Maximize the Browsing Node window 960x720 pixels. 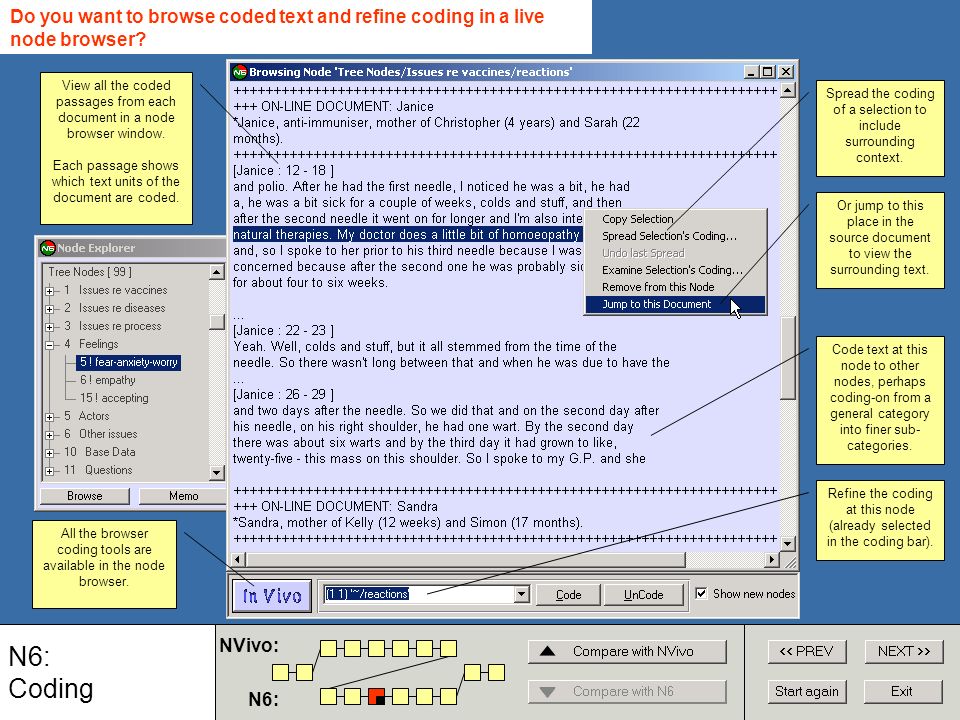click(768, 72)
